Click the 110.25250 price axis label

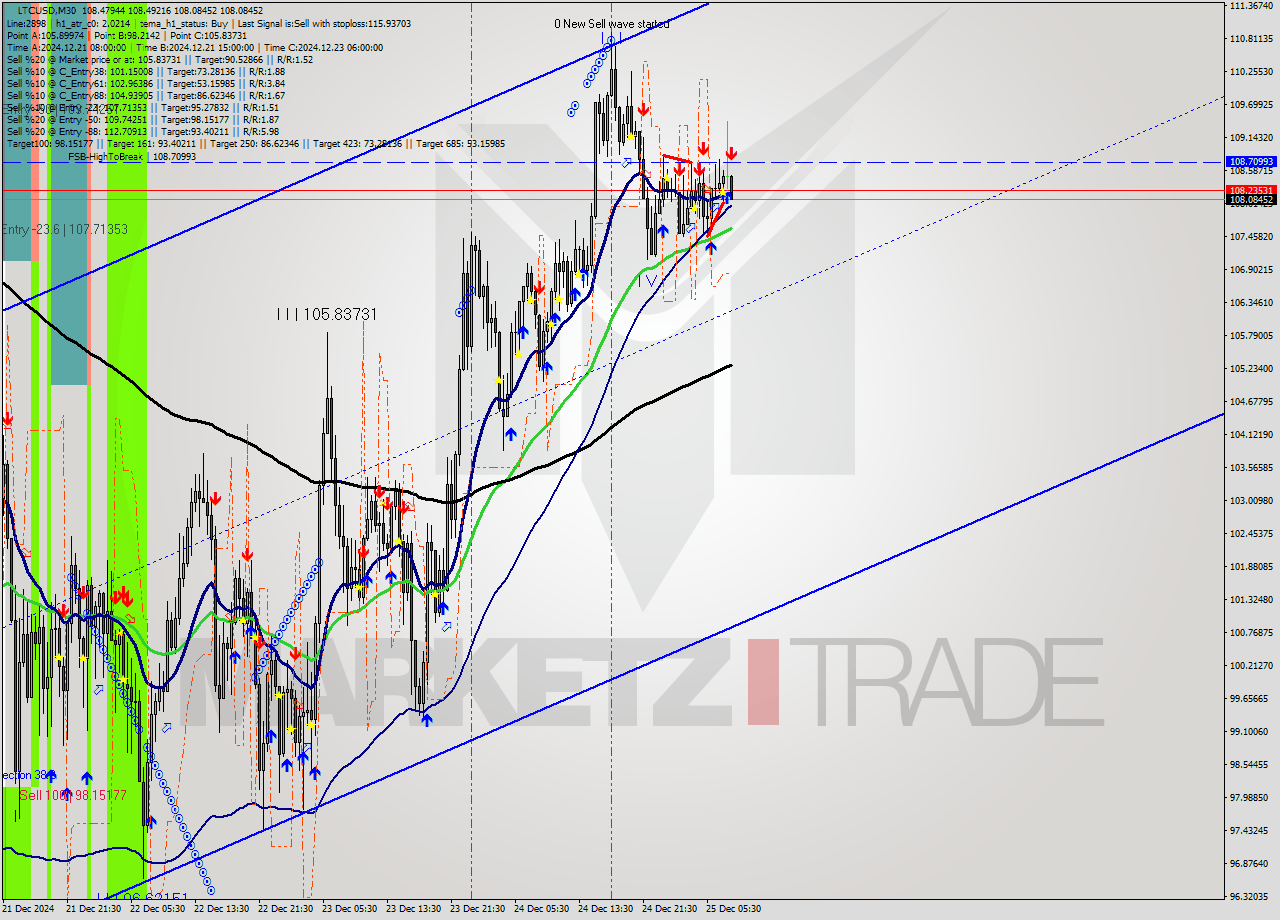point(1251,71)
